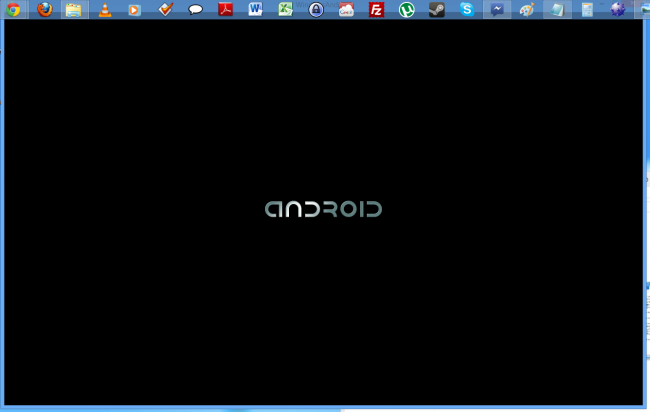Launch Firefox from the taskbar

coord(45,9)
